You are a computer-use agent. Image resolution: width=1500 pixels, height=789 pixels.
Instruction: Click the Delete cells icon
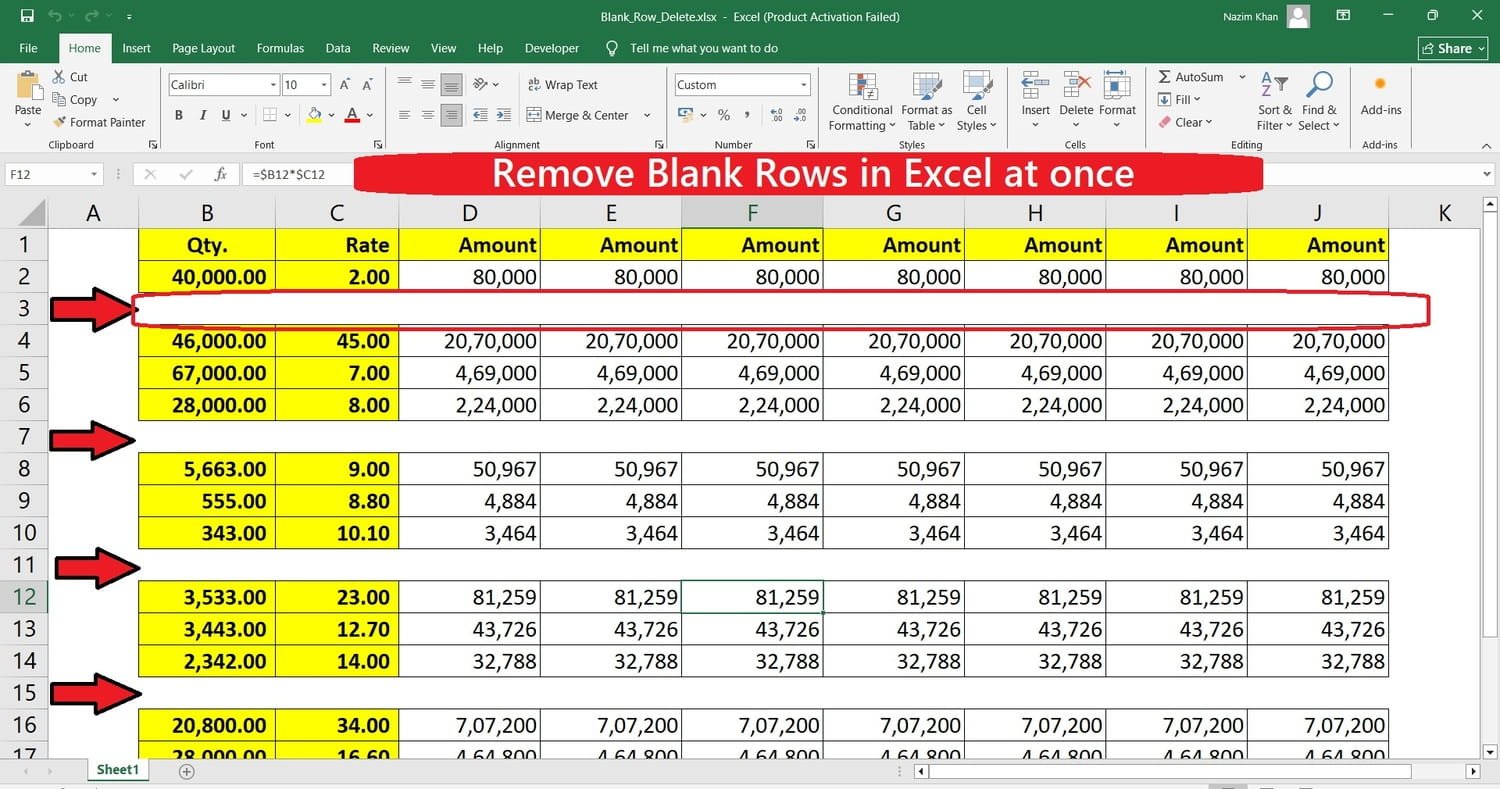[1076, 86]
